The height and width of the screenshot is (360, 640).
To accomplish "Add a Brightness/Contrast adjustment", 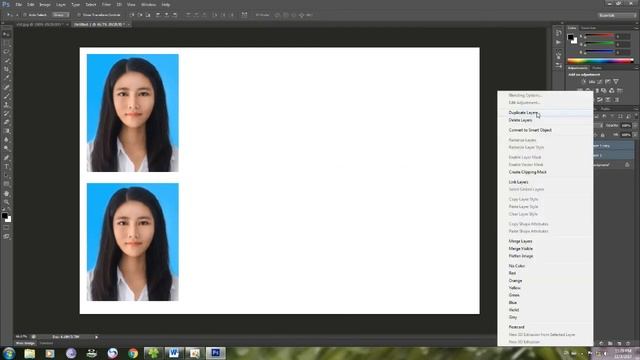I will 583,82.
